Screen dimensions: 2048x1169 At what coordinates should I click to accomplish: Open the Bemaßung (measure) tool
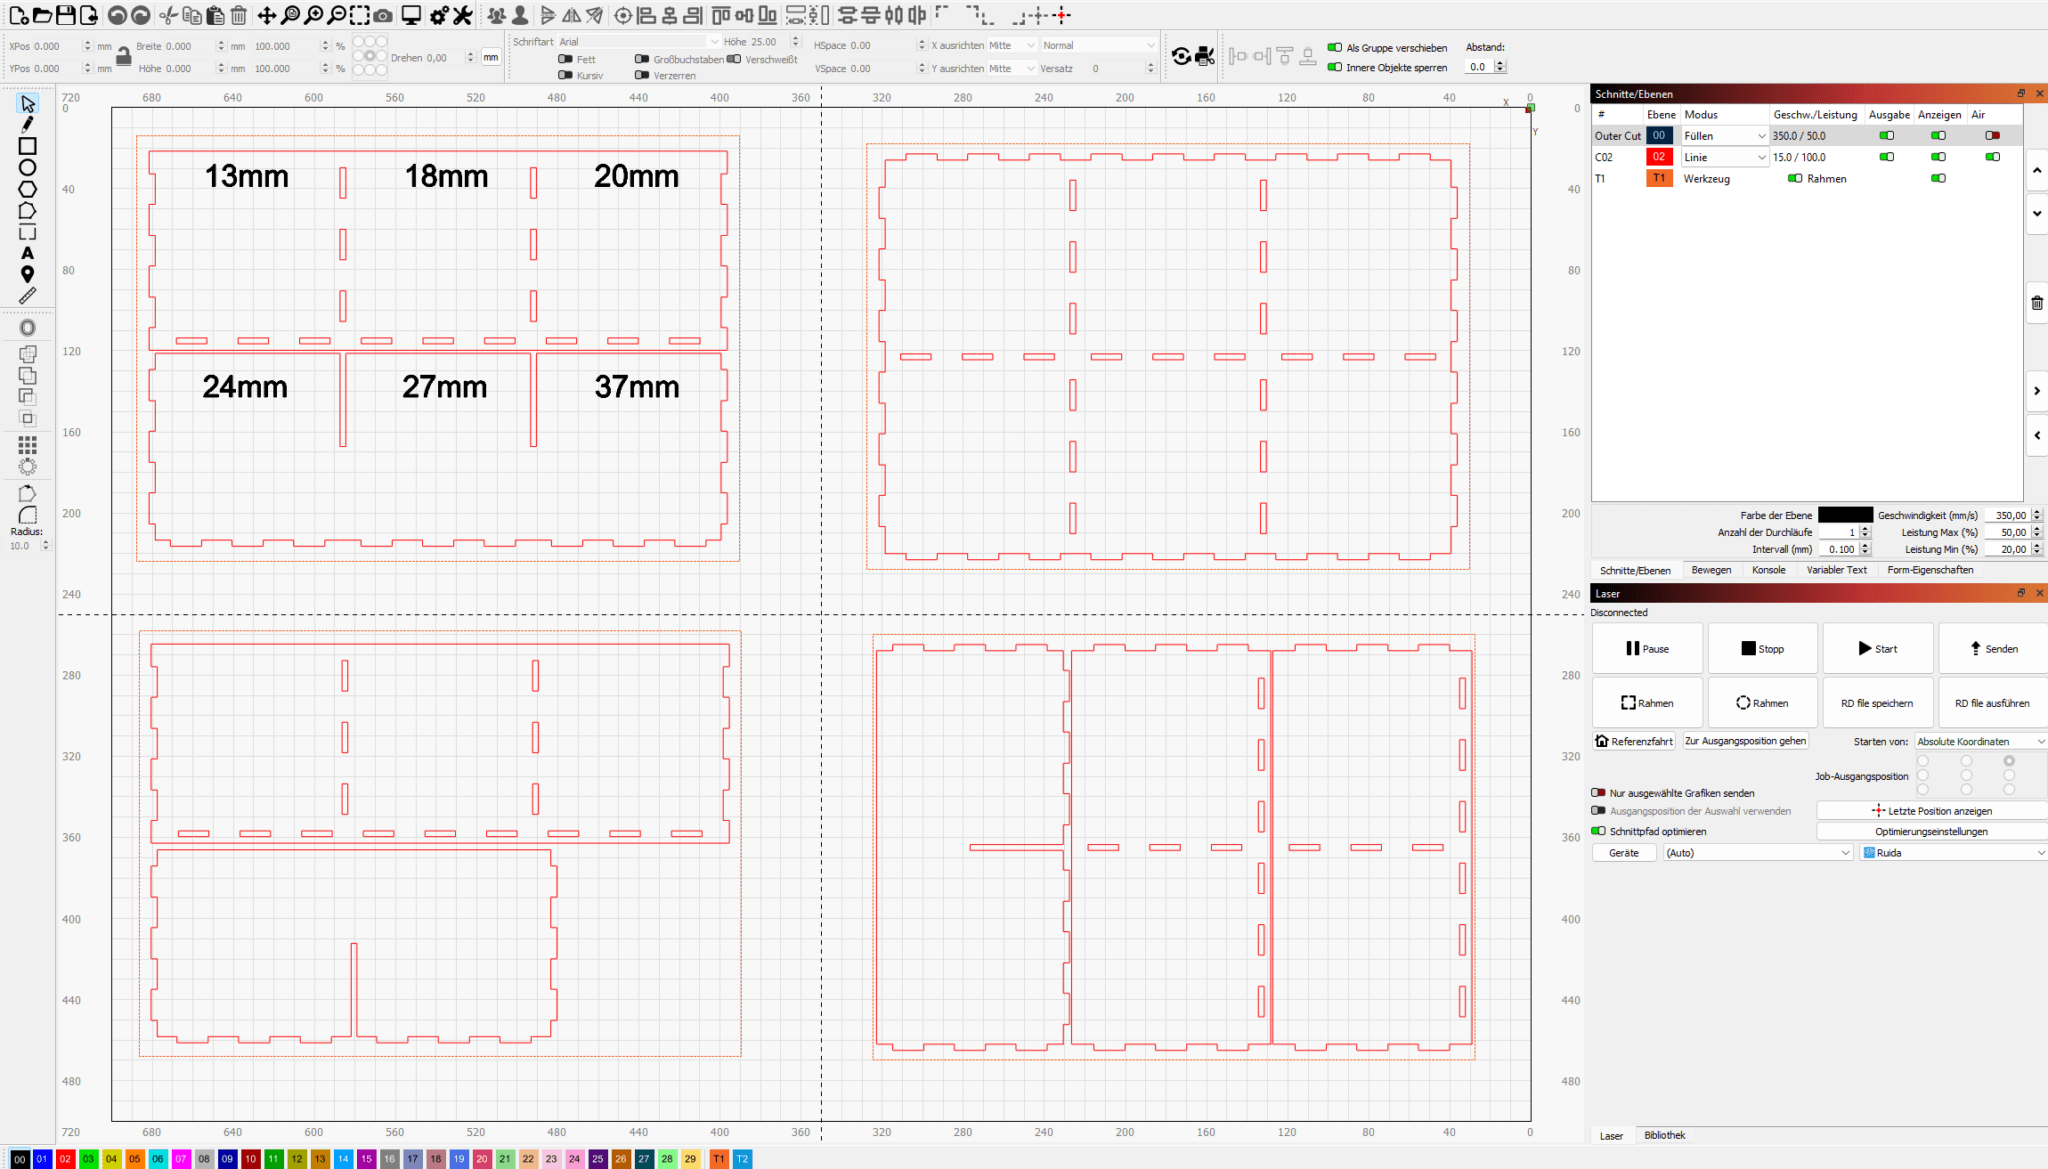point(28,296)
